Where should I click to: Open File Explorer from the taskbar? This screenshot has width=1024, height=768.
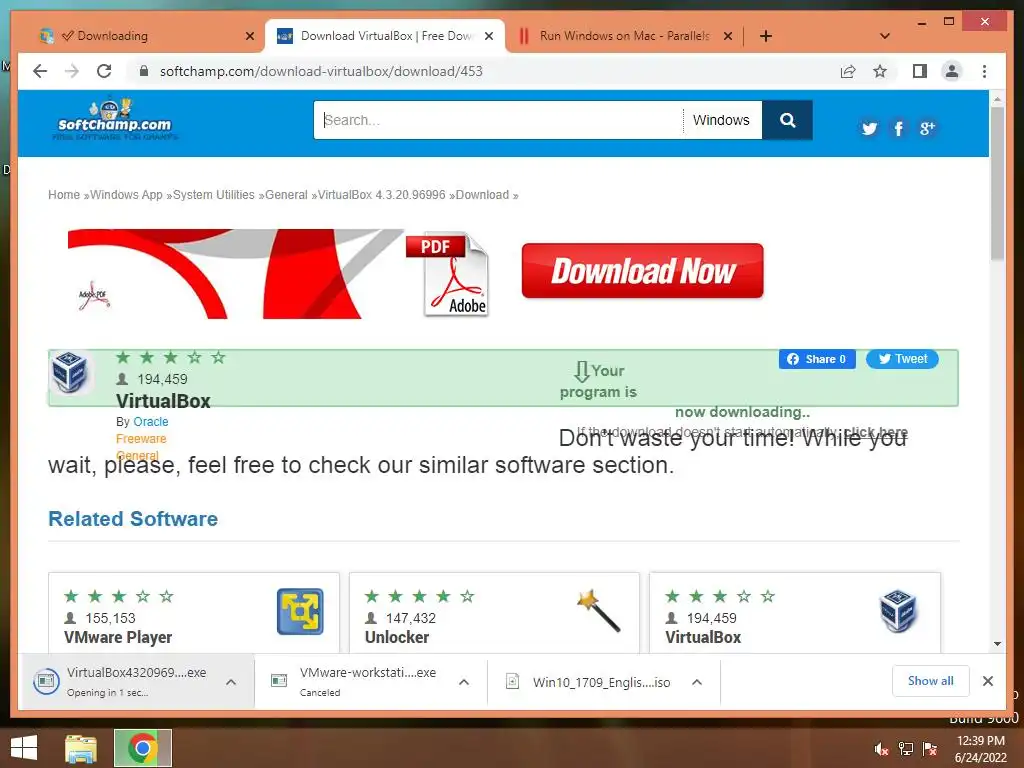point(81,748)
